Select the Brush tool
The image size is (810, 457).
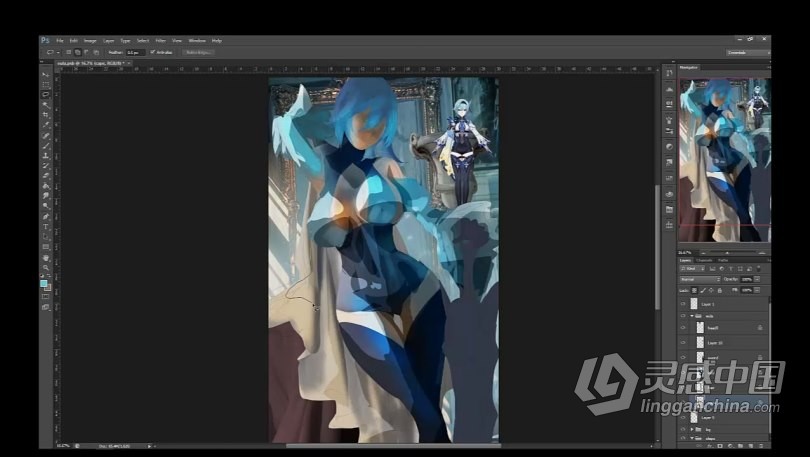(x=45, y=146)
